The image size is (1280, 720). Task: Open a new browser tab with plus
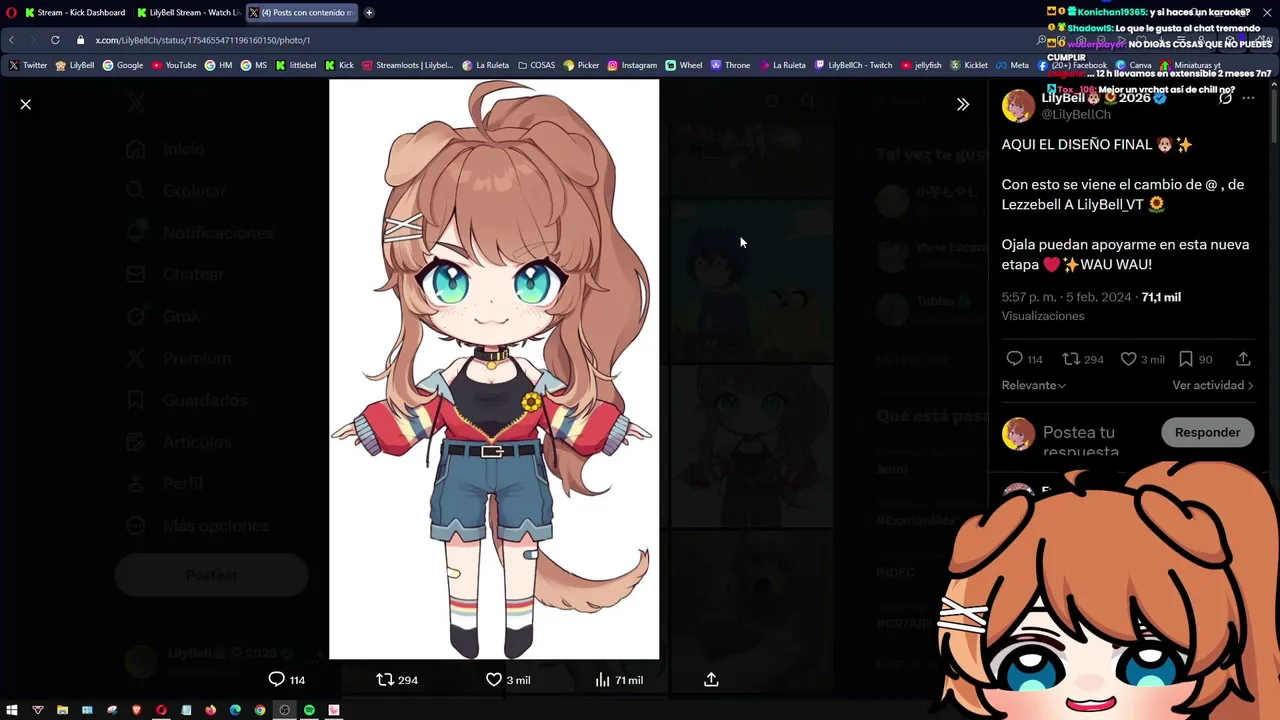pyautogui.click(x=369, y=12)
